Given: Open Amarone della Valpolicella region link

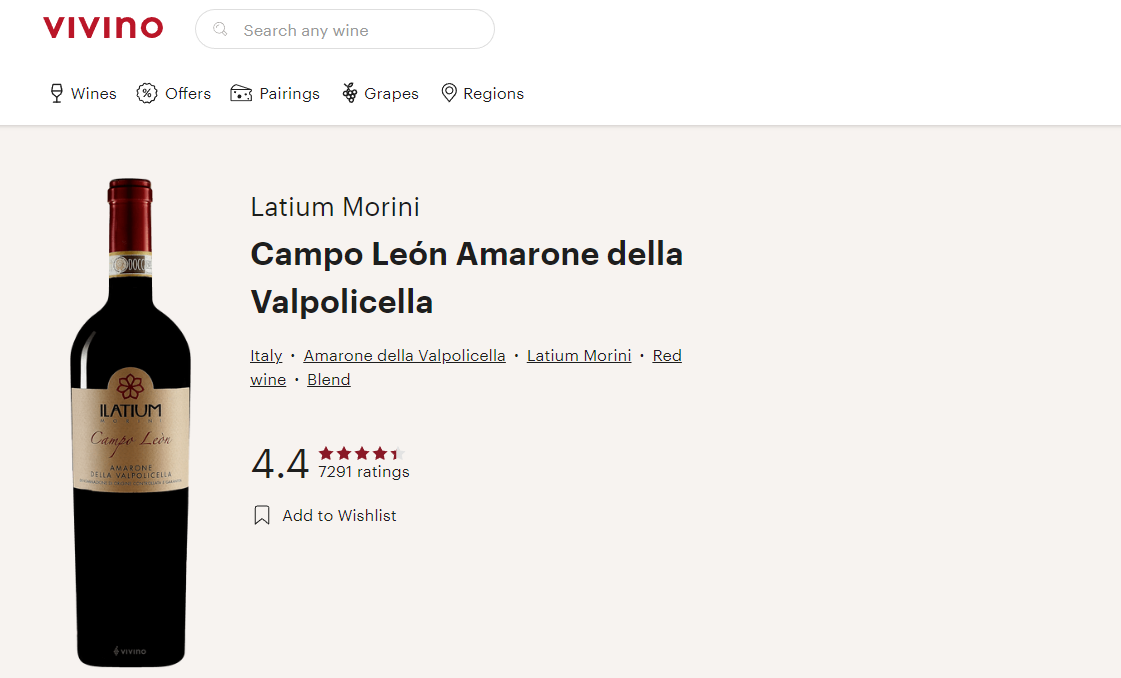Looking at the screenshot, I should coord(404,356).
